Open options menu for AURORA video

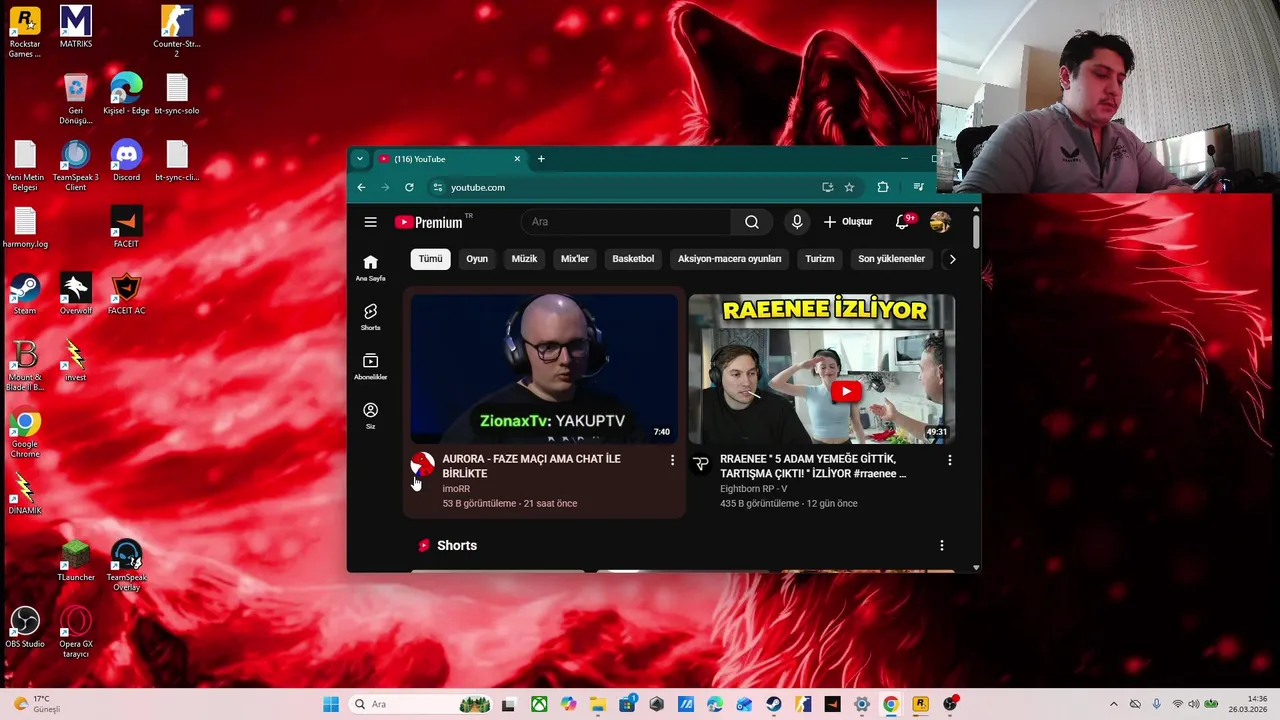(x=672, y=460)
